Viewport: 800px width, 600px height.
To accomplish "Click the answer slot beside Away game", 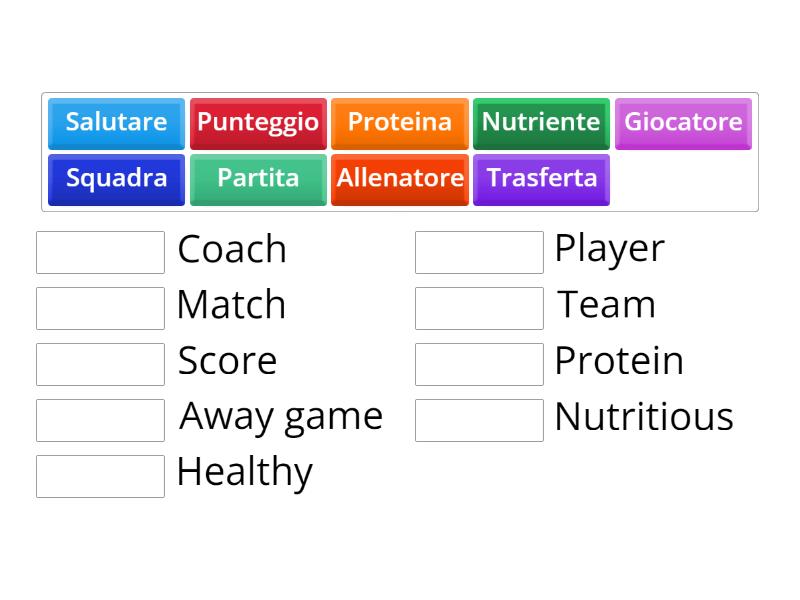I will click(99, 419).
